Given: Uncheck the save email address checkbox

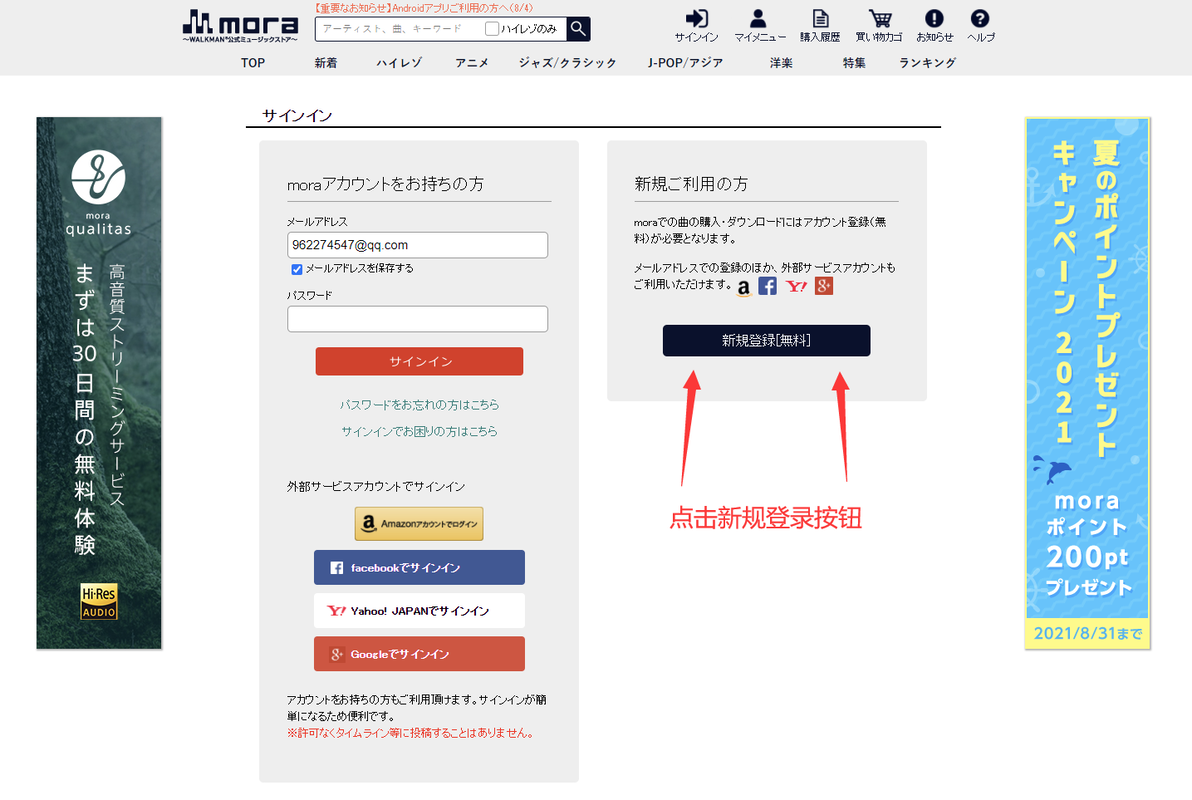Looking at the screenshot, I should (296, 269).
